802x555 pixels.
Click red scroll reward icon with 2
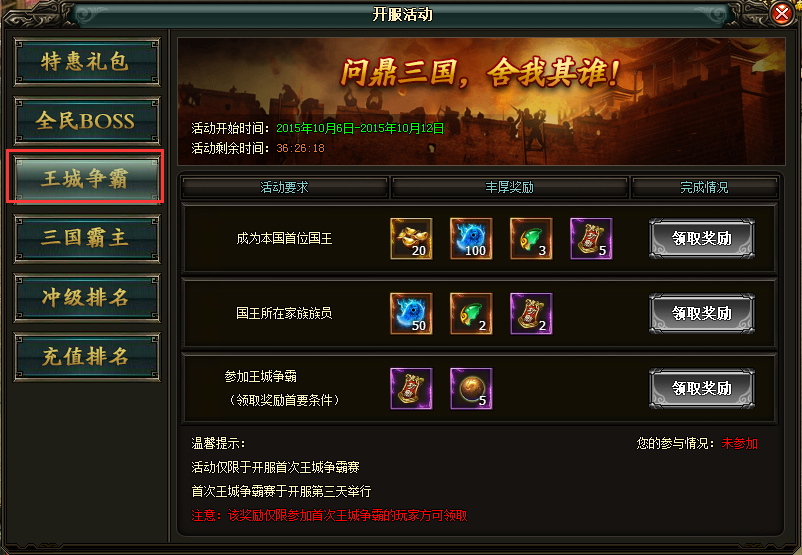click(x=531, y=314)
